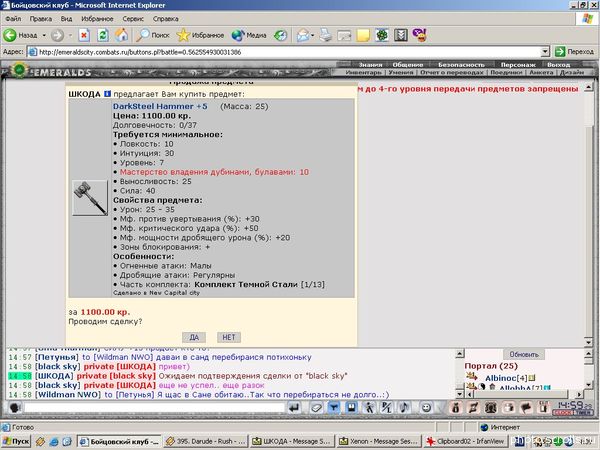Click the ICQ green flower toolbar icon
The image size is (600, 450).
382,35
